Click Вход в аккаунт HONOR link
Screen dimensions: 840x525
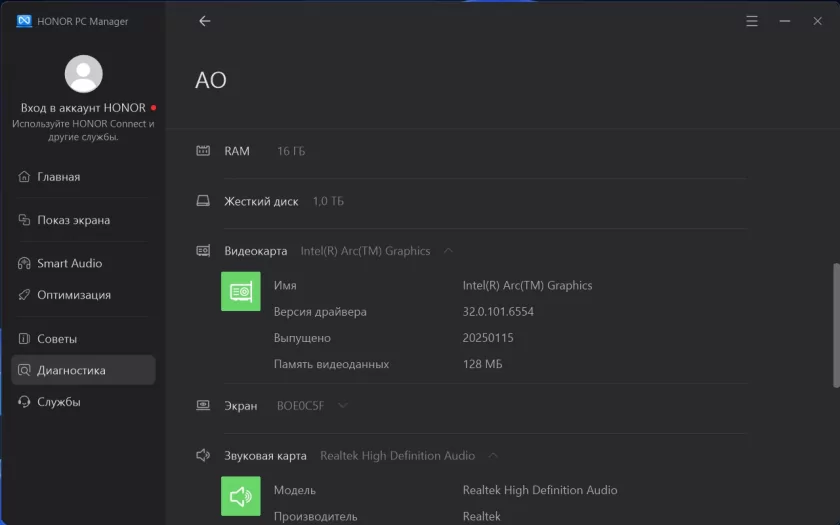(83, 107)
